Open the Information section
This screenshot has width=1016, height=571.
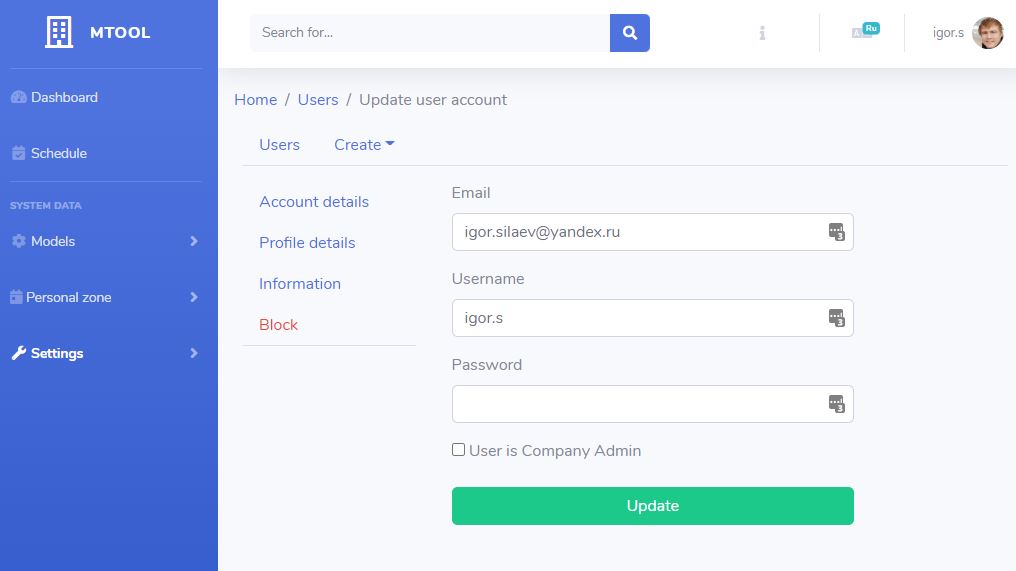coord(300,283)
